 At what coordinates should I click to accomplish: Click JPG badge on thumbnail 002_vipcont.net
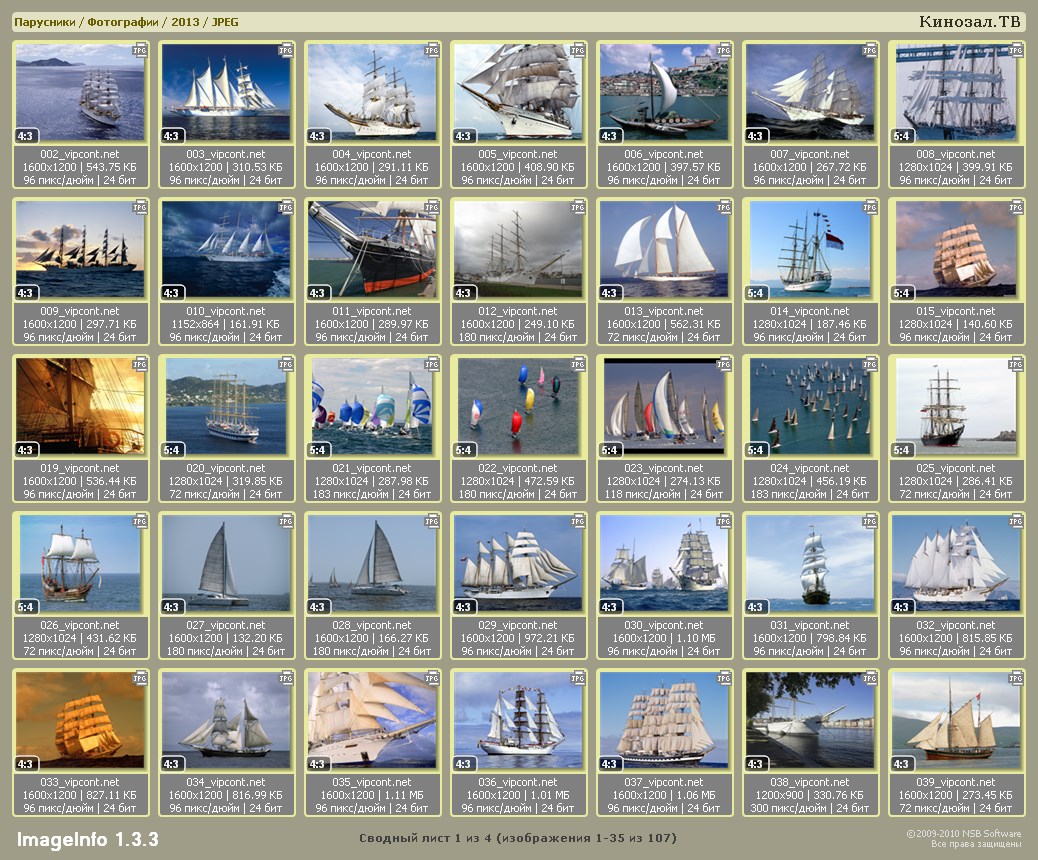coord(140,50)
